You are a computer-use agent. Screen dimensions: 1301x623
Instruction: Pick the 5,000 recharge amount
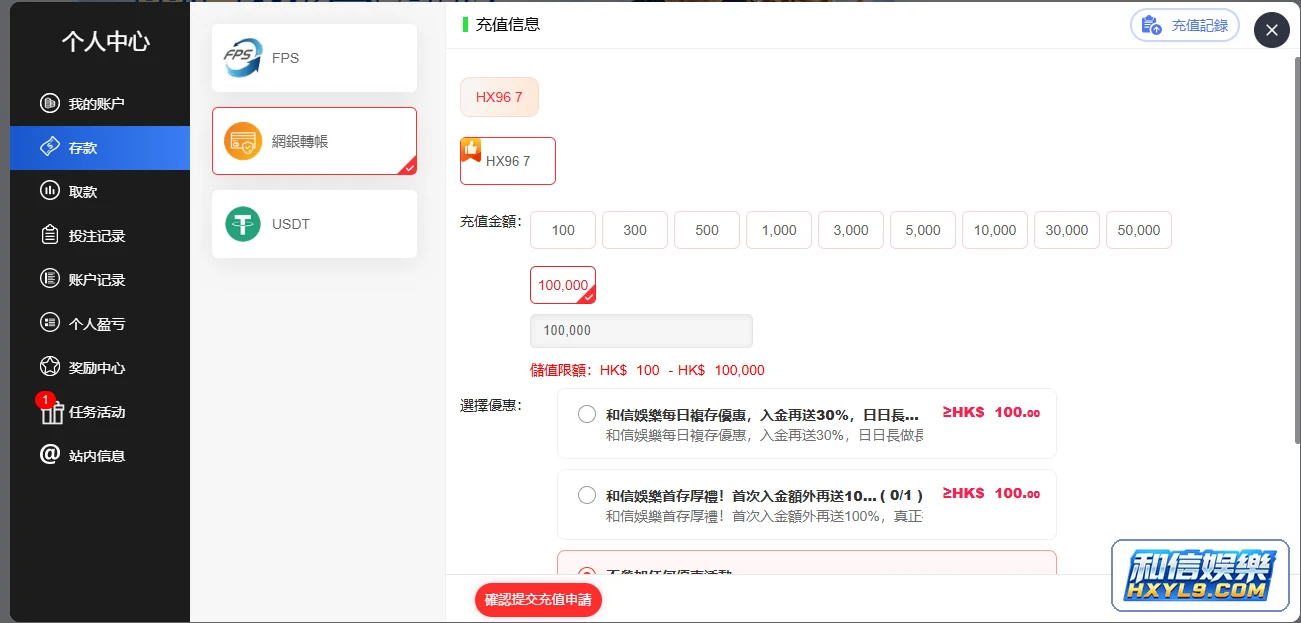923,230
